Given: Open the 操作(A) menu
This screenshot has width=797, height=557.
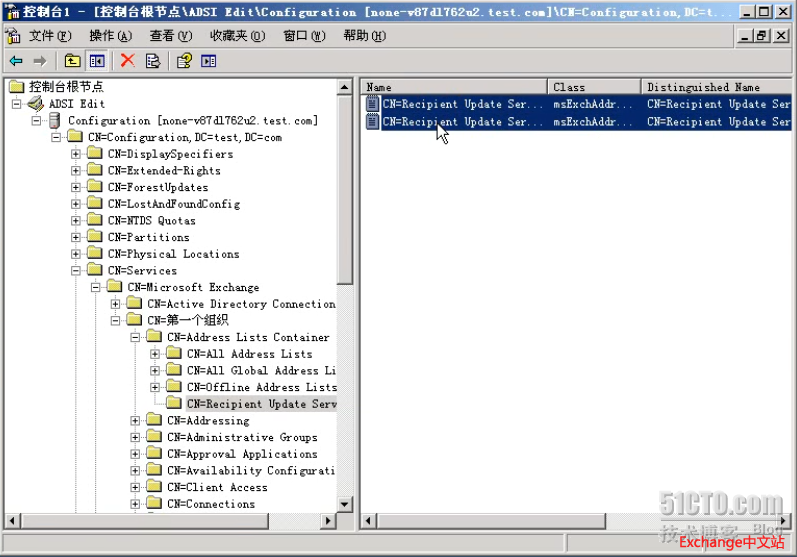Looking at the screenshot, I should pos(109,36).
